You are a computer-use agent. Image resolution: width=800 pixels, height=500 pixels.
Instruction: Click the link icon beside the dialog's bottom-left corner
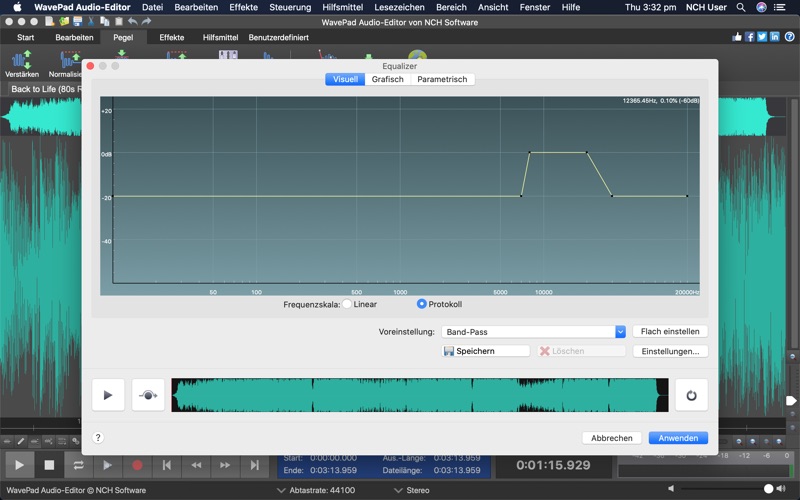pos(76,441)
